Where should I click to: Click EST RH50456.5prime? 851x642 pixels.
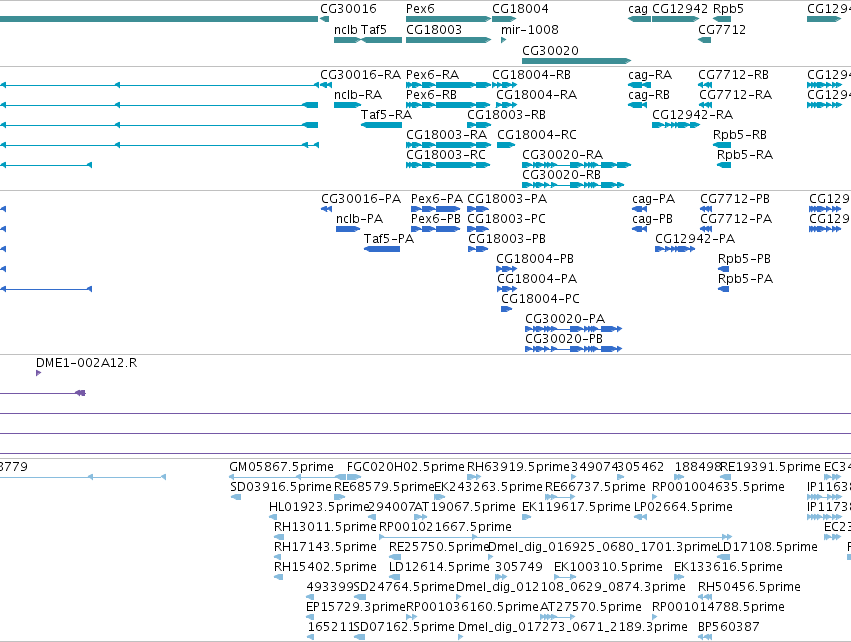click(749, 587)
